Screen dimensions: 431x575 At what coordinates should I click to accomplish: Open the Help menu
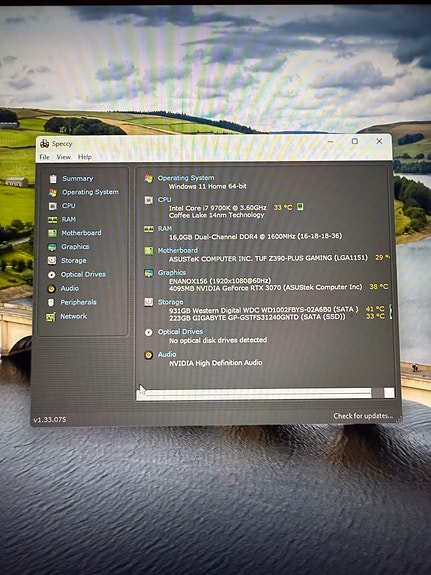pyautogui.click(x=85, y=157)
